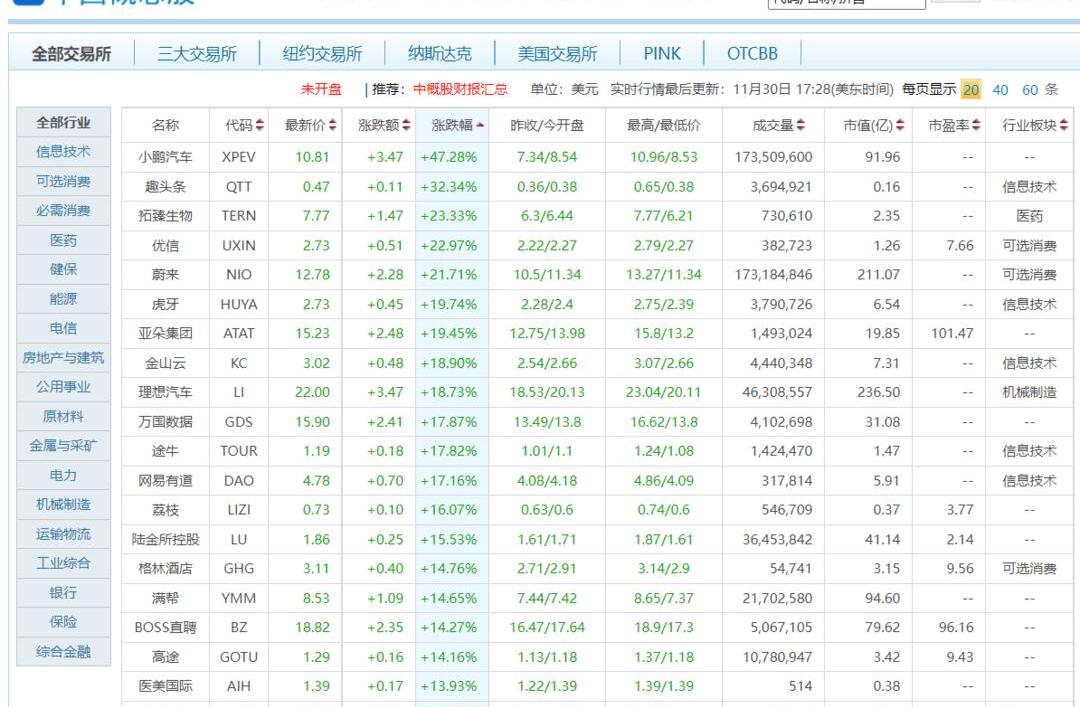The image size is (1080, 707).
Task: Show 60 rows per page
Action: pos(1030,90)
